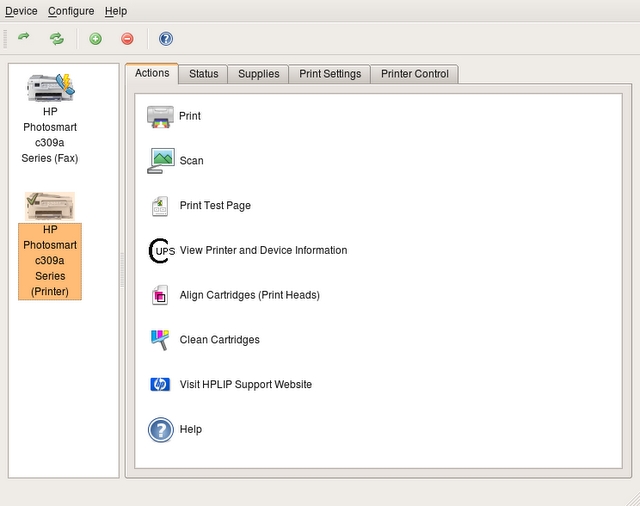Remove the device with the red minus icon
Viewport: 640px width, 506px height.
[x=127, y=39]
